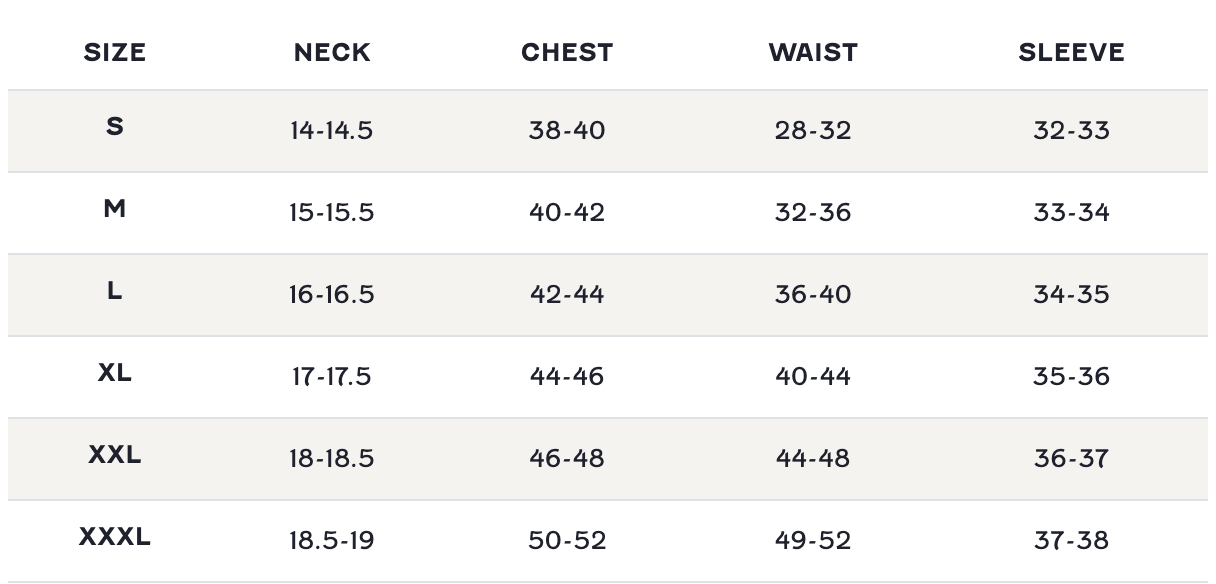
Task: Click the CHEST column header
Action: [567, 53]
